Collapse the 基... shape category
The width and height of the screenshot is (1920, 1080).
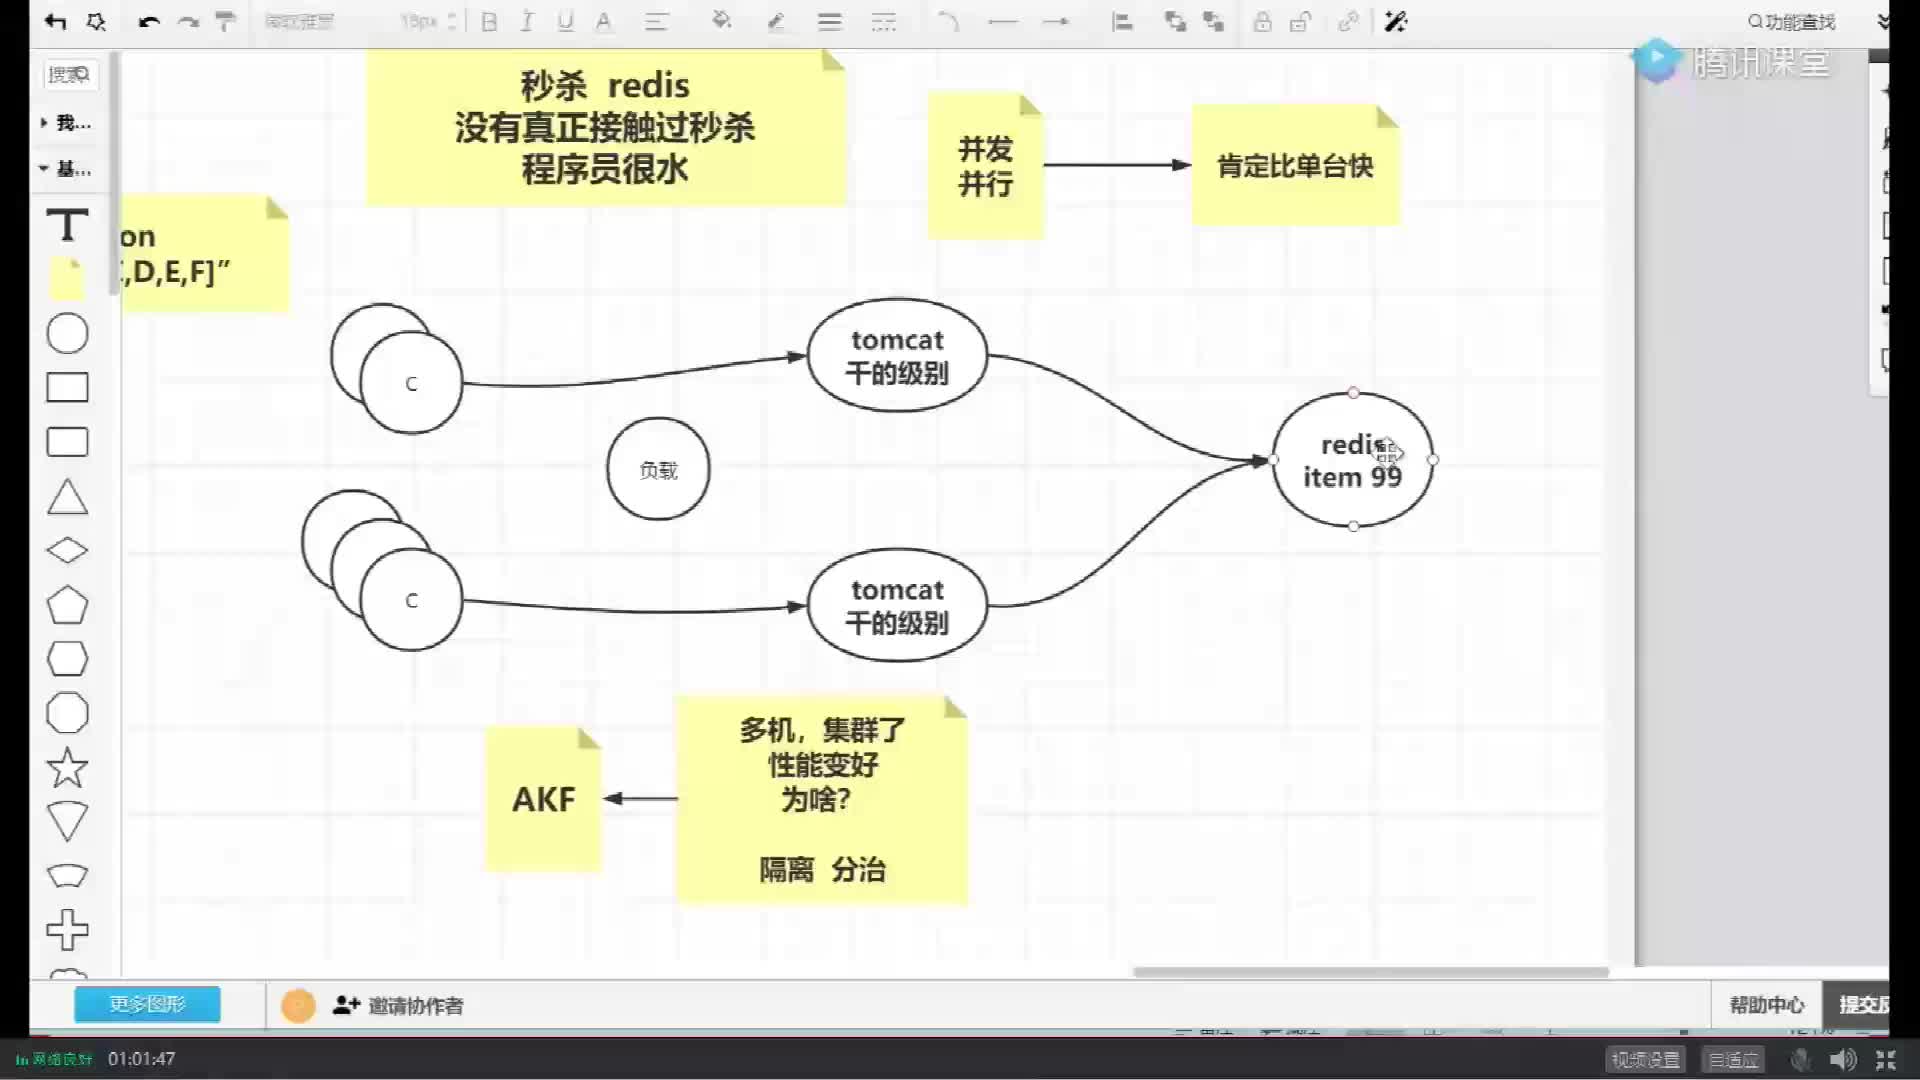click(66, 169)
